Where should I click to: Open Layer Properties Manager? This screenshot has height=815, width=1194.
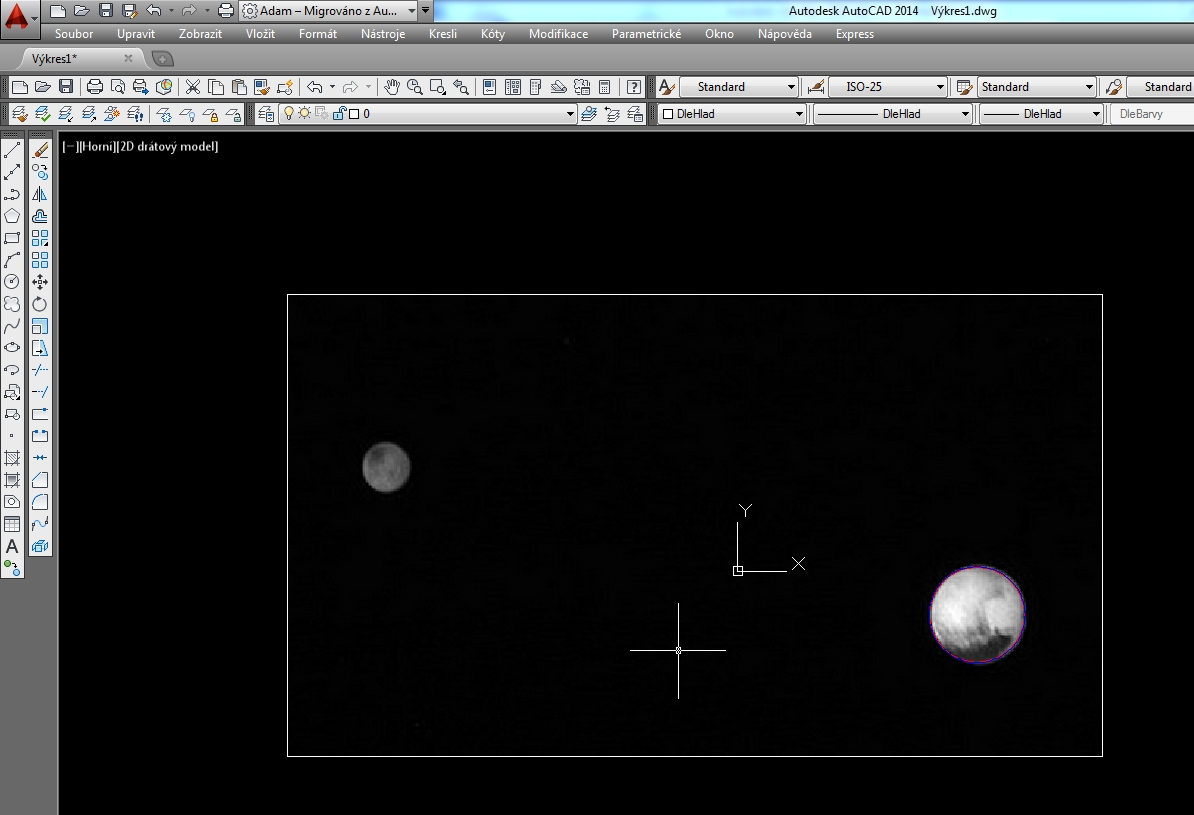(266, 114)
